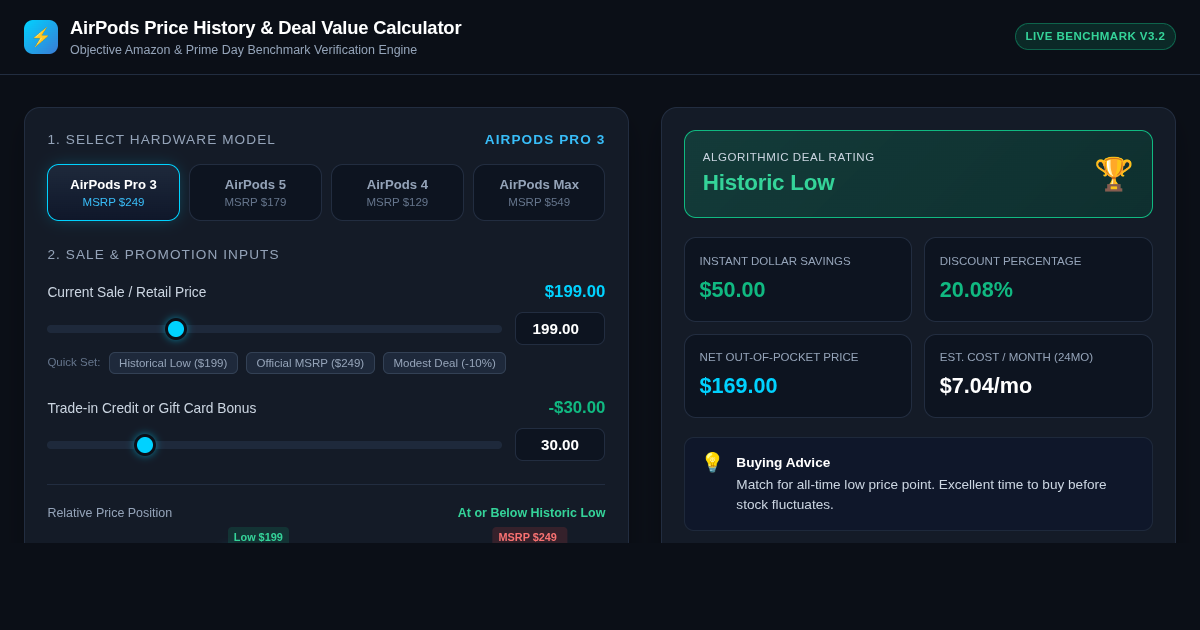Set price to Historical Low ($199)
Screen dimensions: 1200x630
click(x=173, y=363)
